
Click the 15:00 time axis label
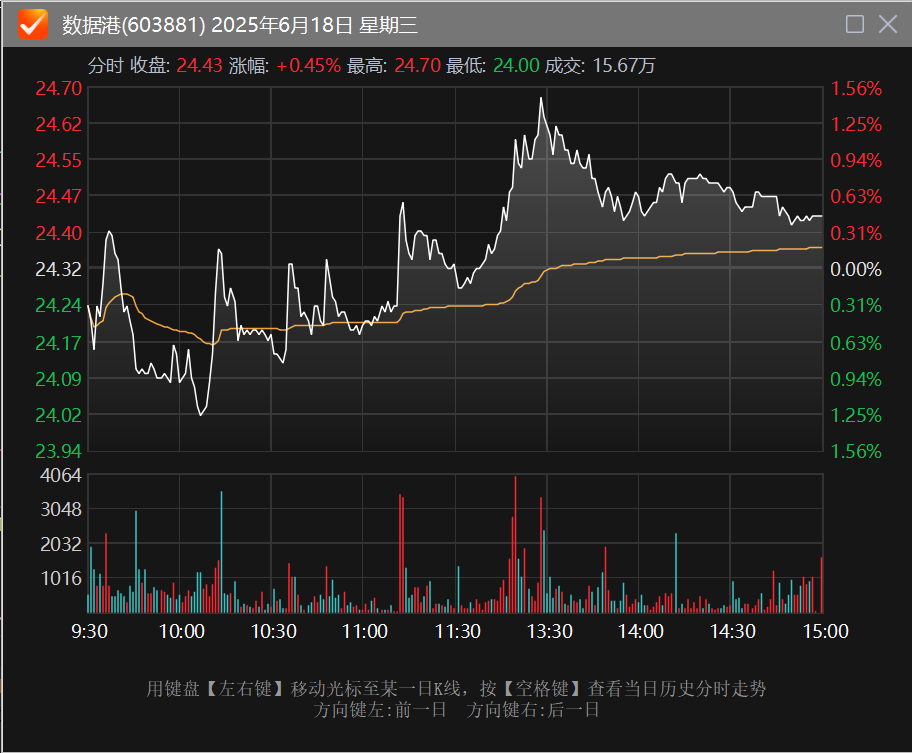point(825,631)
